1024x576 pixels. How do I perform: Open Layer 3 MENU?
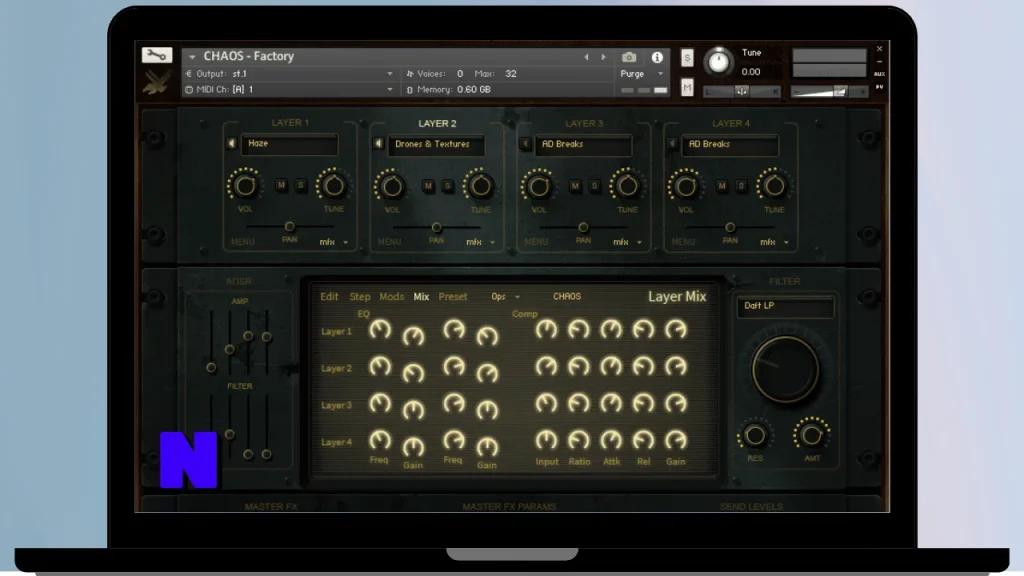536,242
